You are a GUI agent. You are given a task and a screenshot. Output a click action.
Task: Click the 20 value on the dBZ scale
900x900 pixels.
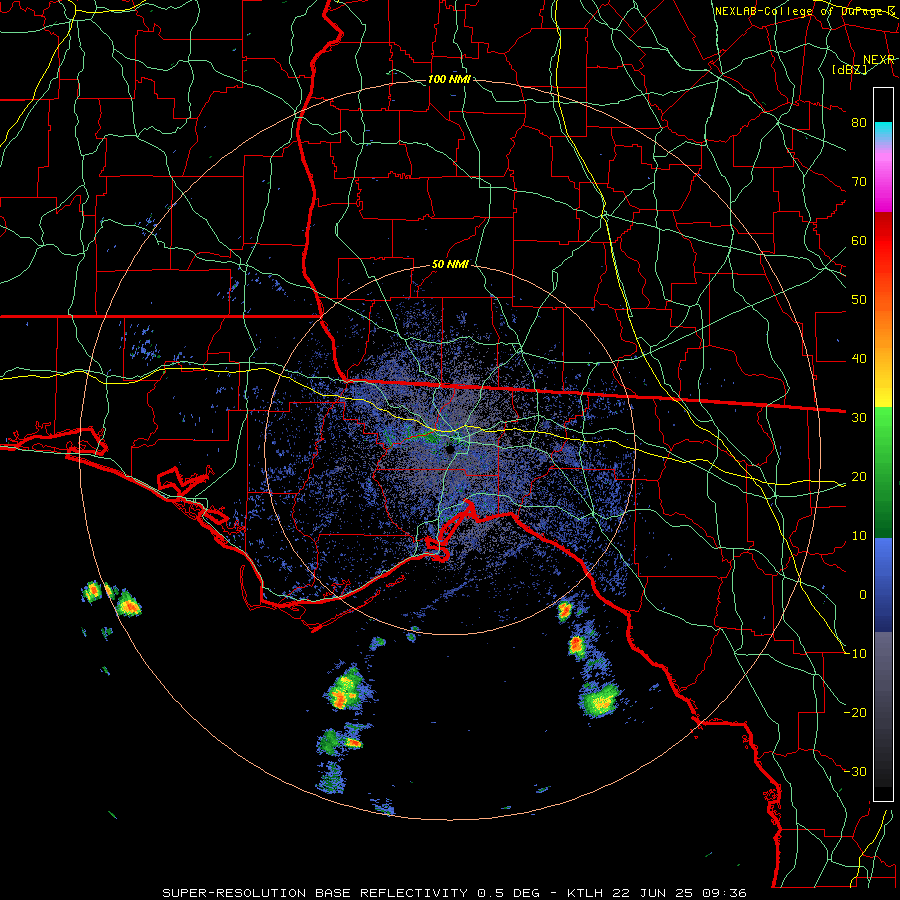[x=859, y=476]
